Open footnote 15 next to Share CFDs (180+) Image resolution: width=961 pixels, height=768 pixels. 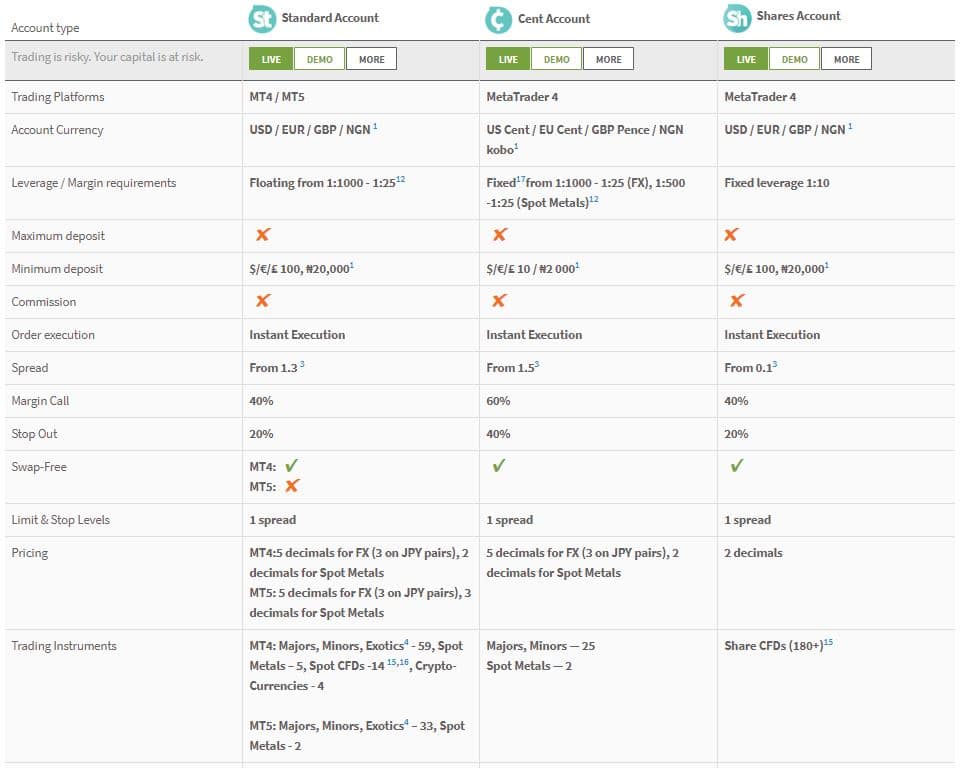pyautogui.click(x=828, y=643)
